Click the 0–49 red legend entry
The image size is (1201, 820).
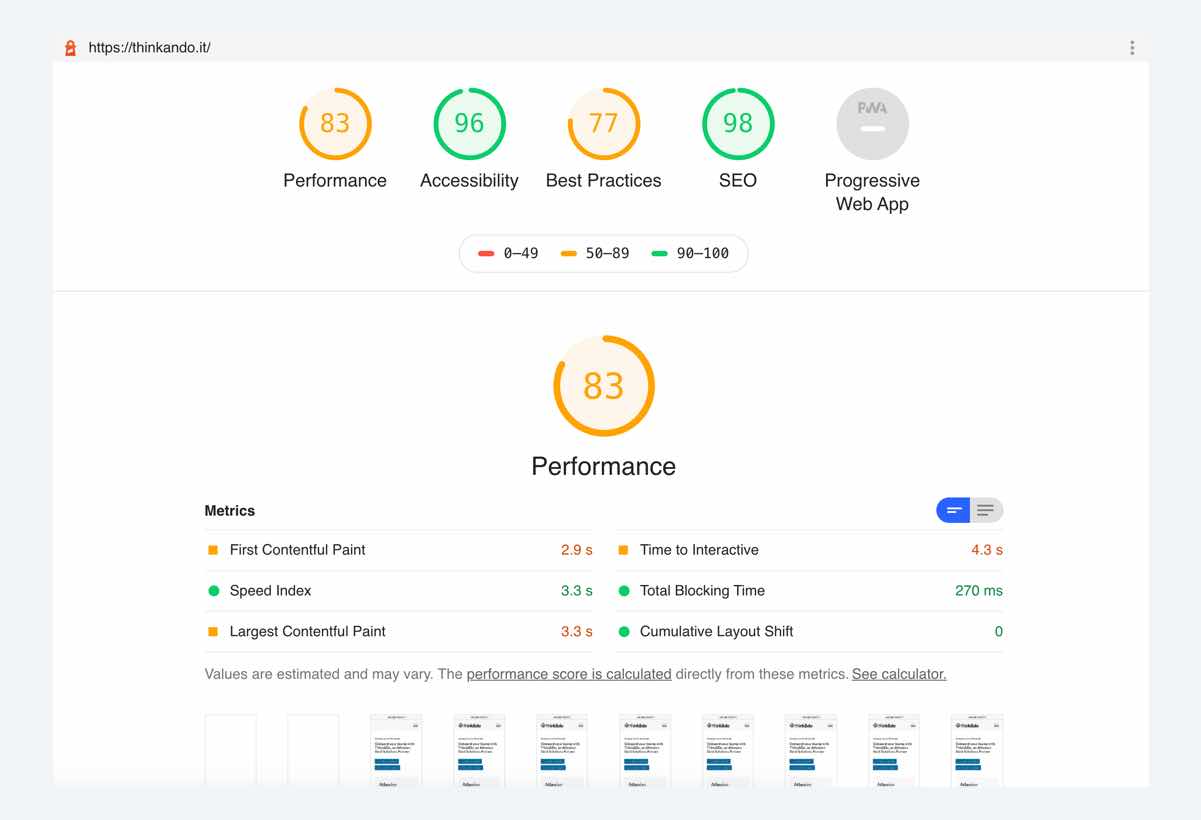[508, 254]
